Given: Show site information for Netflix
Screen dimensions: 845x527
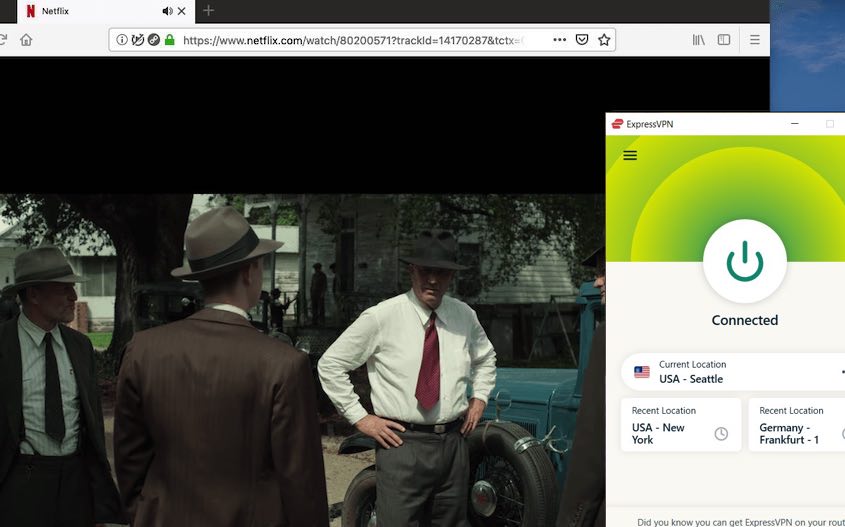Looking at the screenshot, I should click(122, 40).
